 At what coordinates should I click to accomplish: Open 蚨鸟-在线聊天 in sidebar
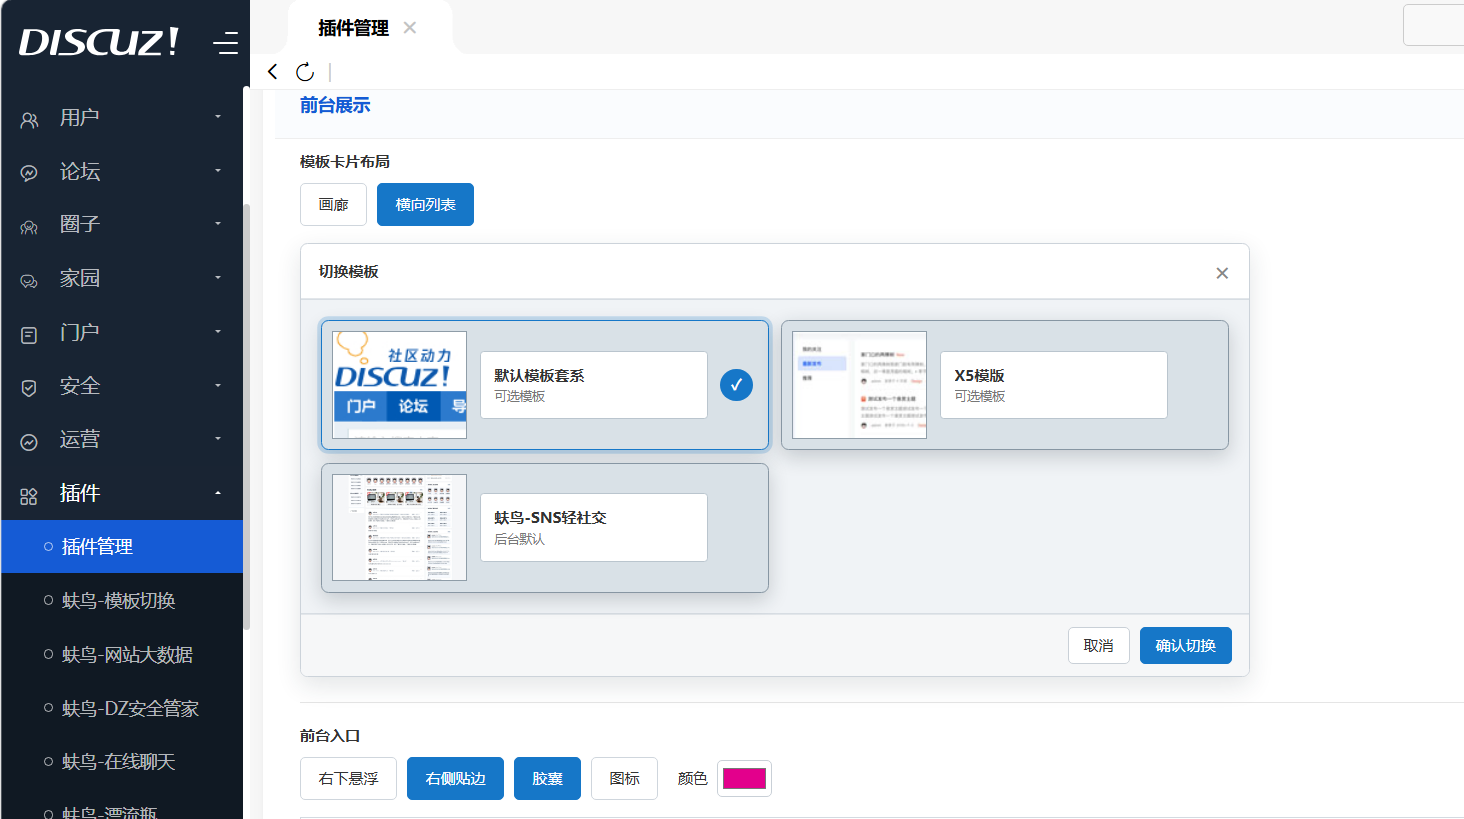click(x=122, y=762)
